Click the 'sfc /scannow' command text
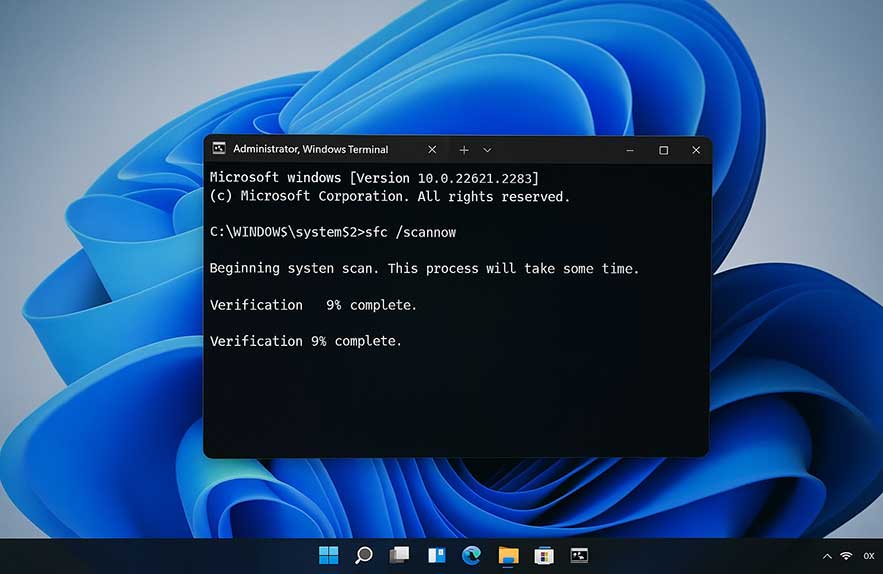 pos(411,232)
